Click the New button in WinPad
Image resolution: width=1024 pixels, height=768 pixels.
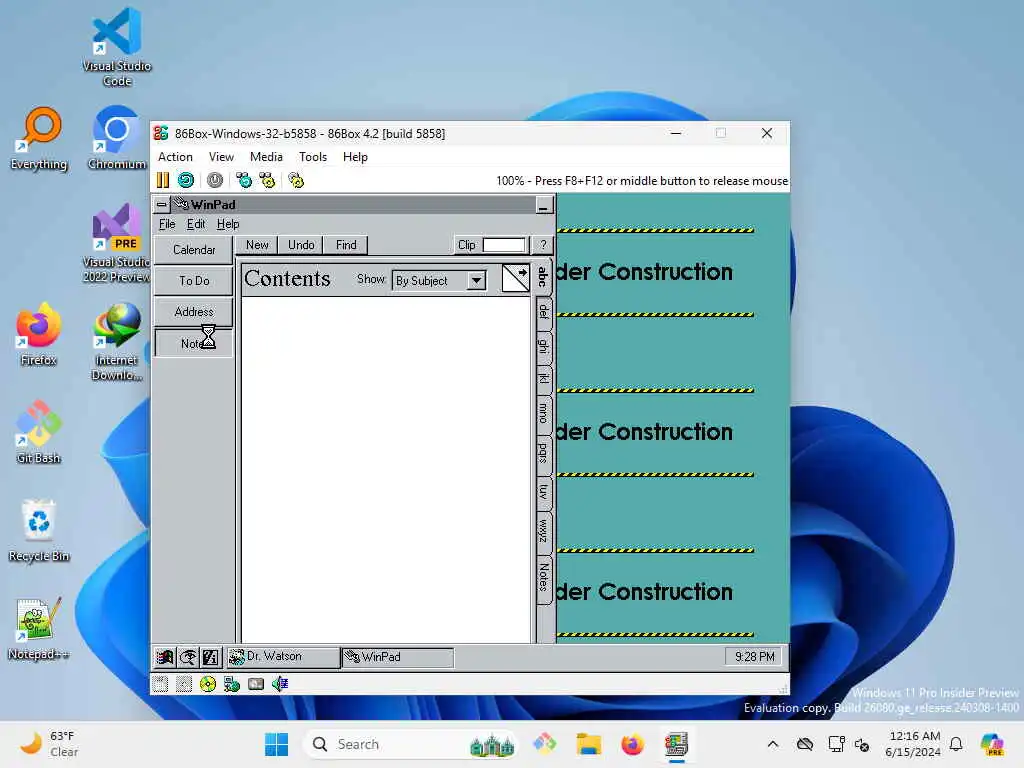(257, 245)
